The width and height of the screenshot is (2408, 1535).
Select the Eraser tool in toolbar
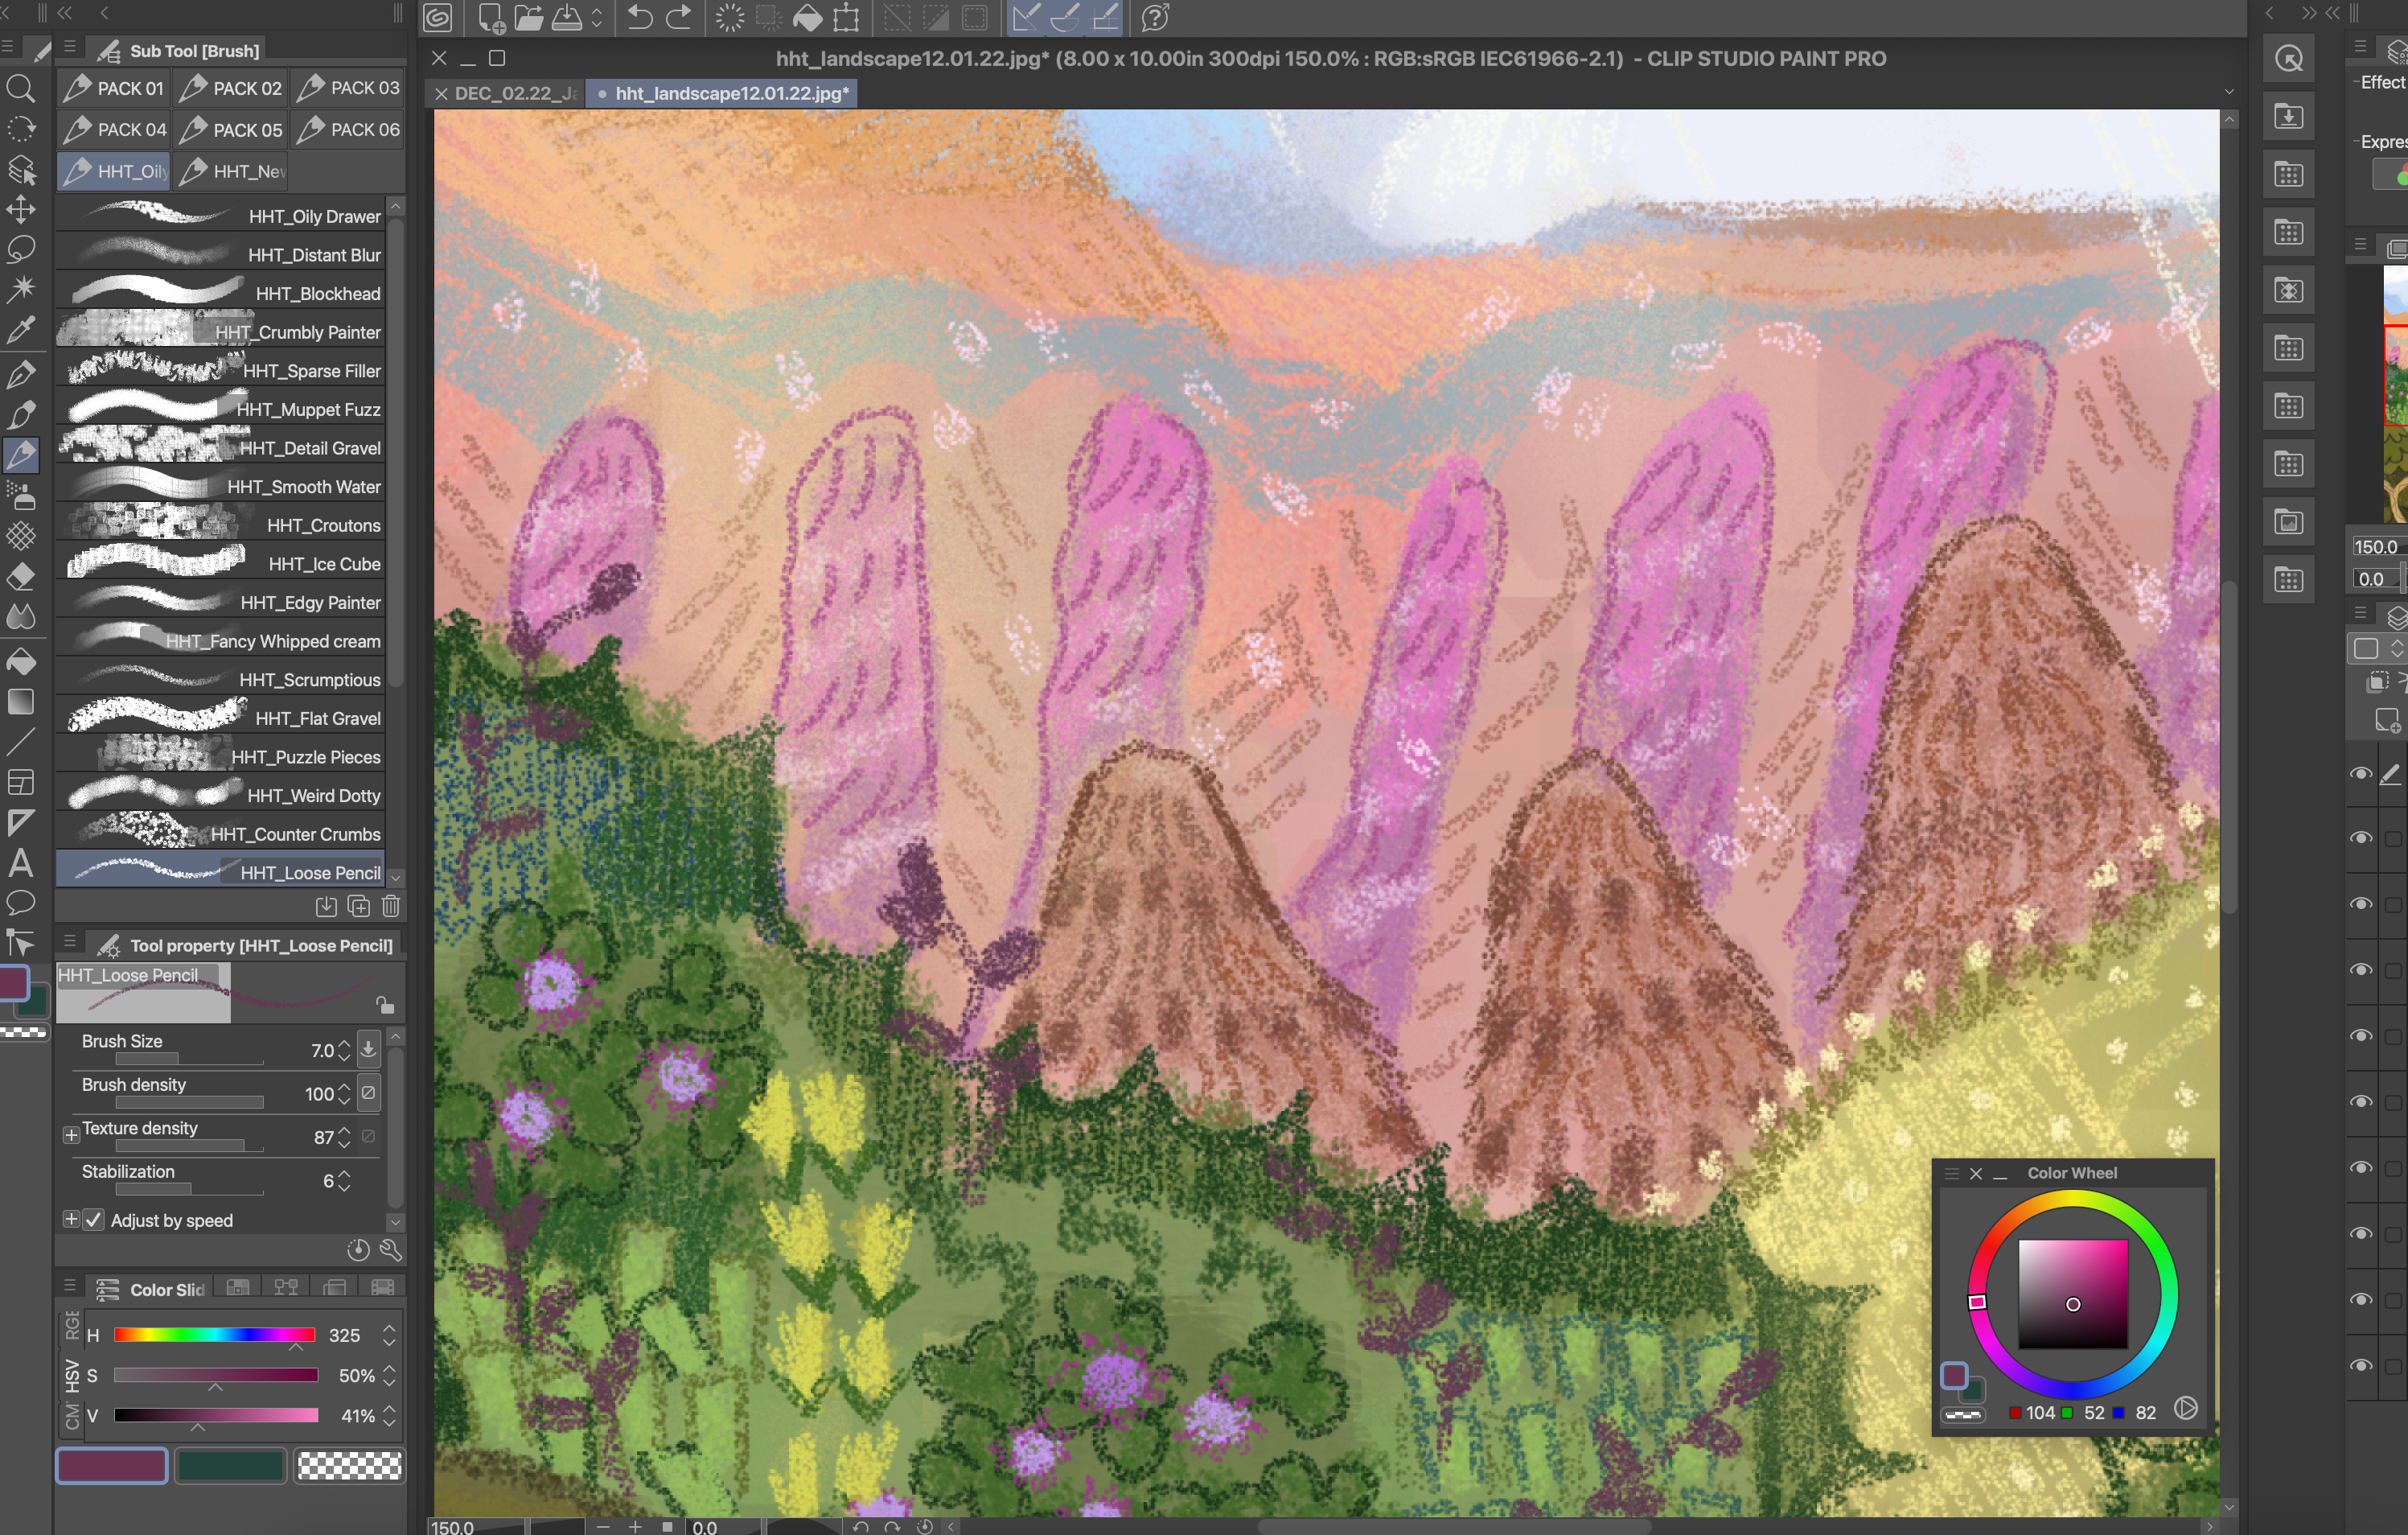pyautogui.click(x=21, y=577)
